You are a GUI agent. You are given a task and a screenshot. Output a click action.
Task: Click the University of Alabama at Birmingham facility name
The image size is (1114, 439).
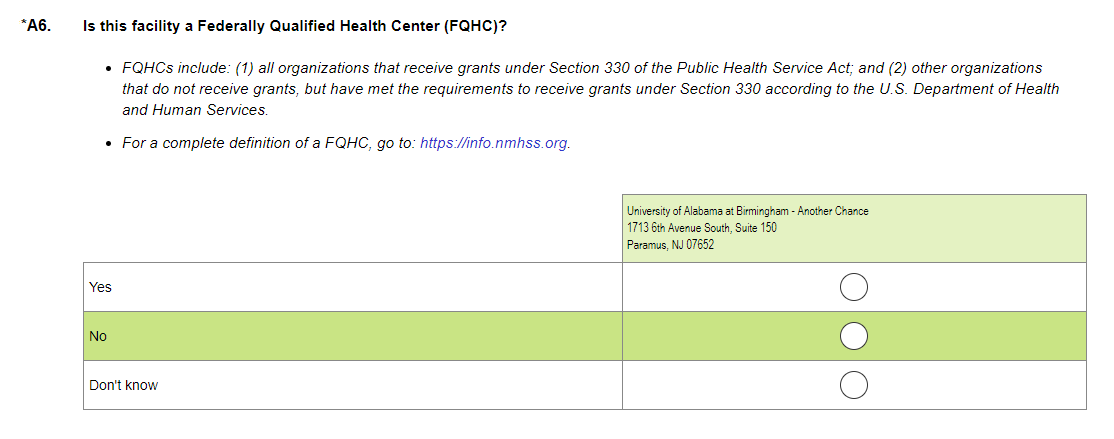coord(747,211)
